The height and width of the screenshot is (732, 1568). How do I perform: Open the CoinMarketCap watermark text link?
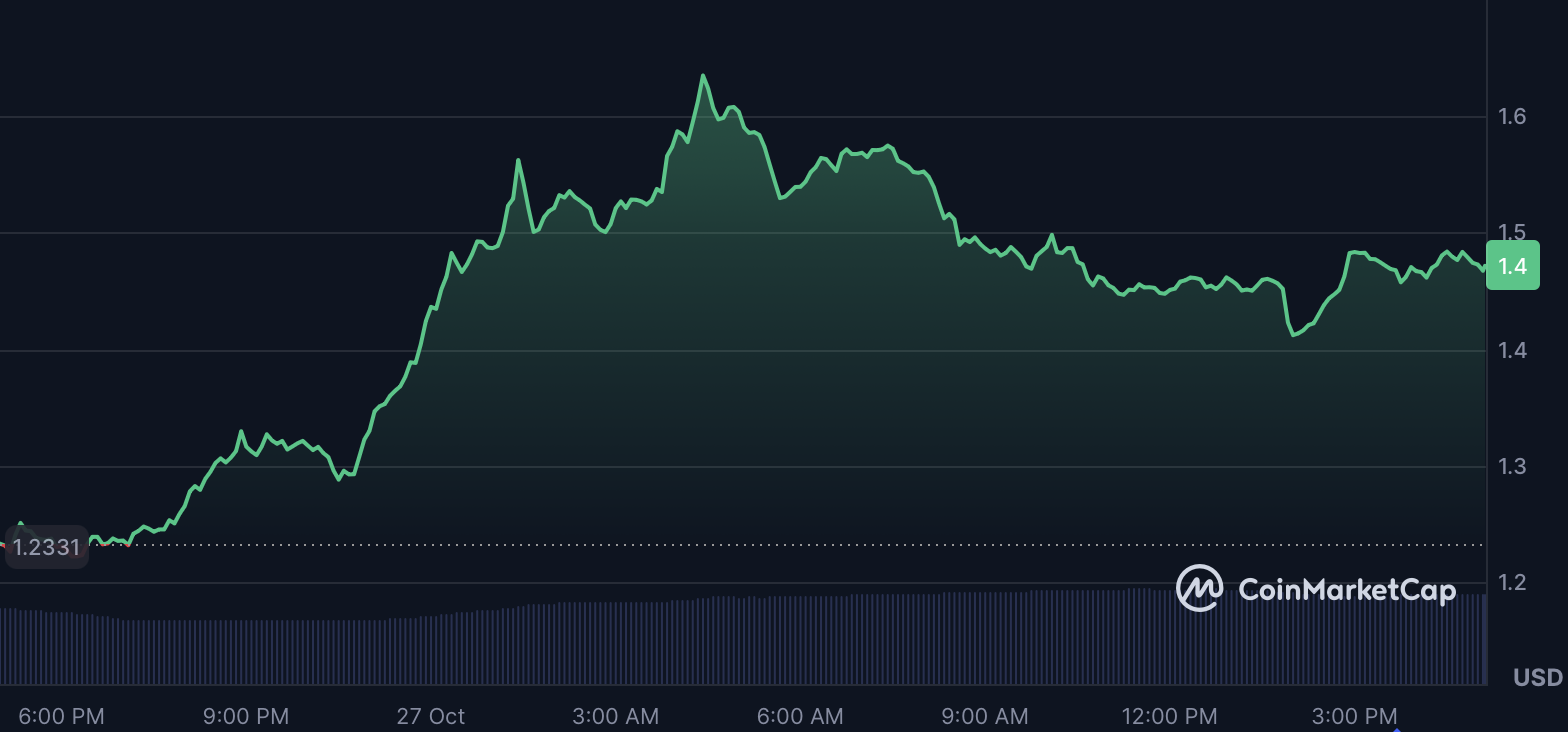coord(1346,590)
